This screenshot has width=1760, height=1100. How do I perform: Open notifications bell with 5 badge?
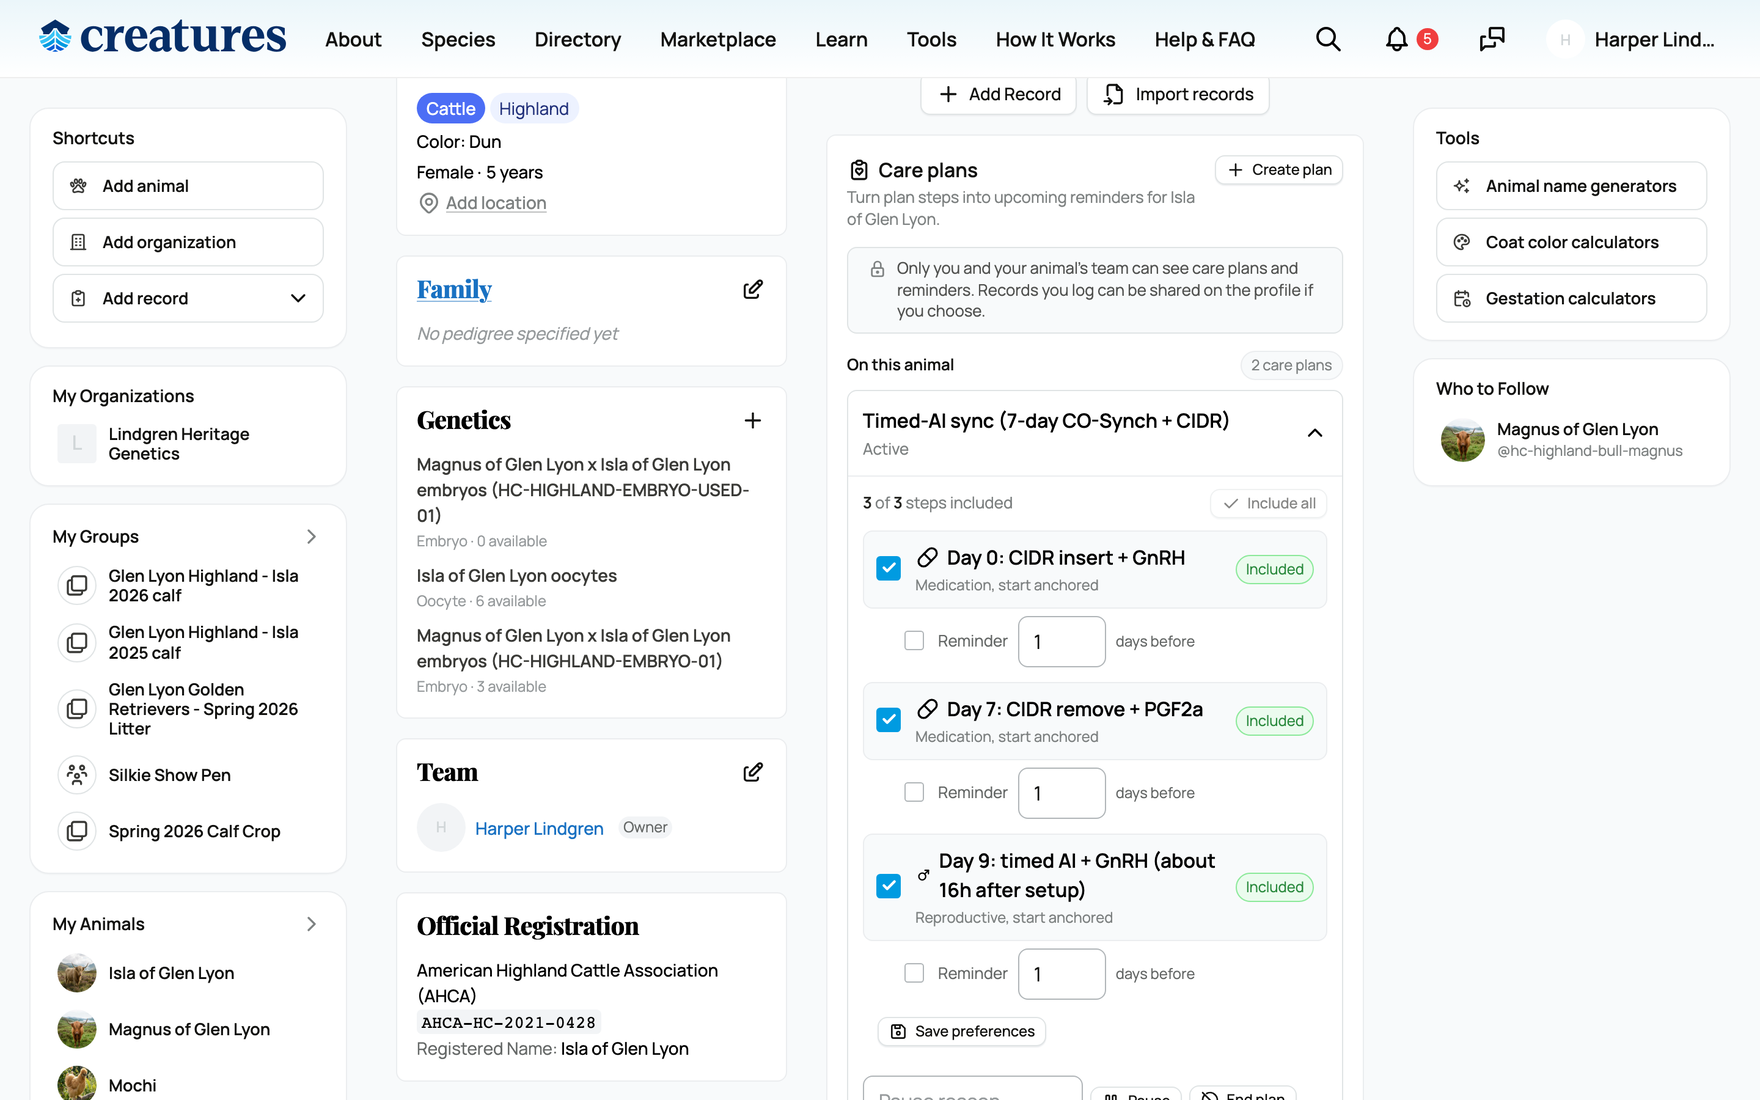(1410, 39)
